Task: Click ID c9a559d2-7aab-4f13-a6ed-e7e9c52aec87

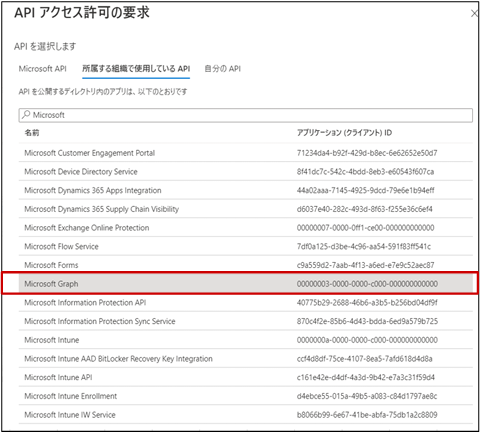Action: (366, 265)
